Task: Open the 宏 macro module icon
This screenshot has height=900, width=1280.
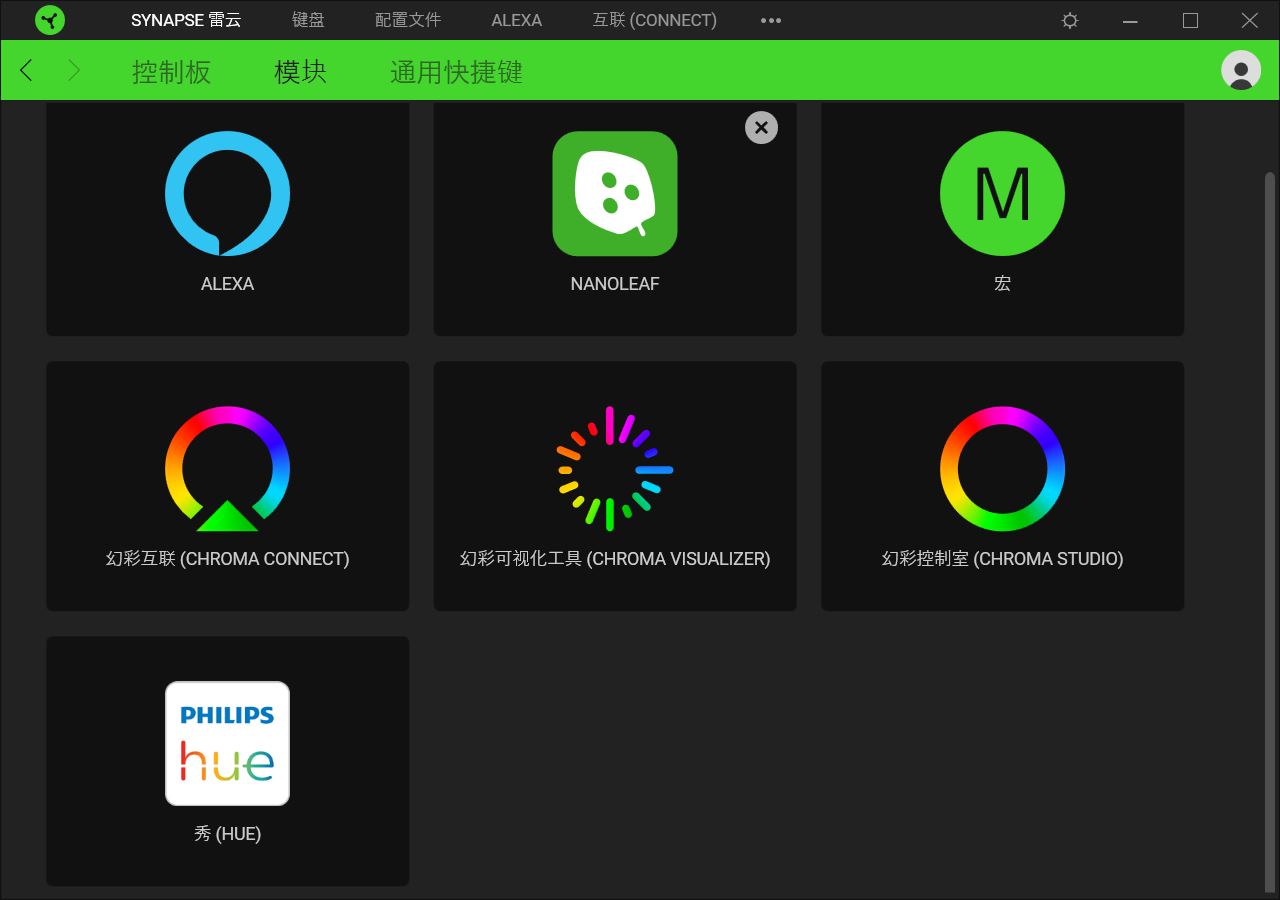Action: coord(1002,194)
